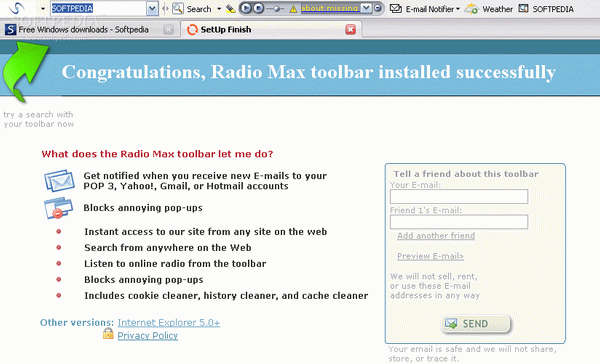Click the Softpedia tab favicon

pos(10,29)
